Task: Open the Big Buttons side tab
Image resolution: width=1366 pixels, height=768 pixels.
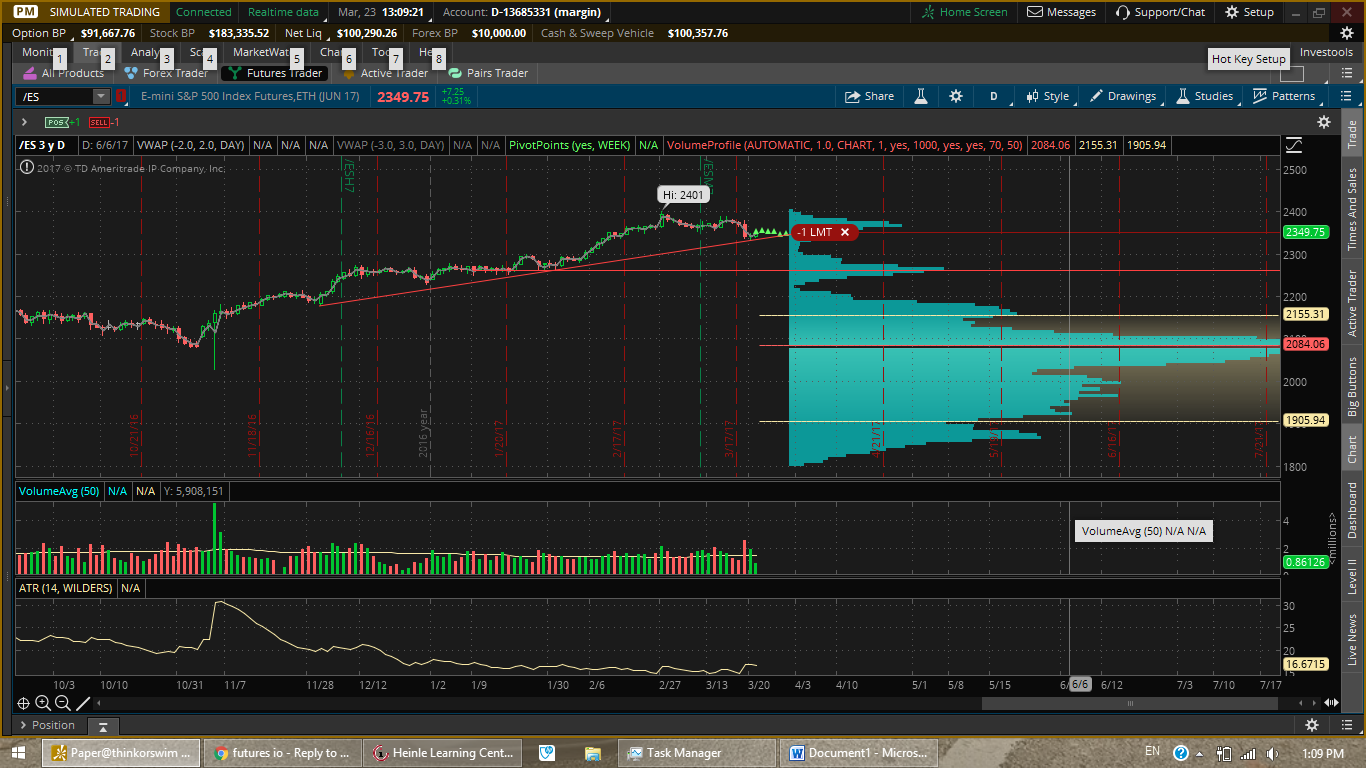Action: (x=1353, y=387)
